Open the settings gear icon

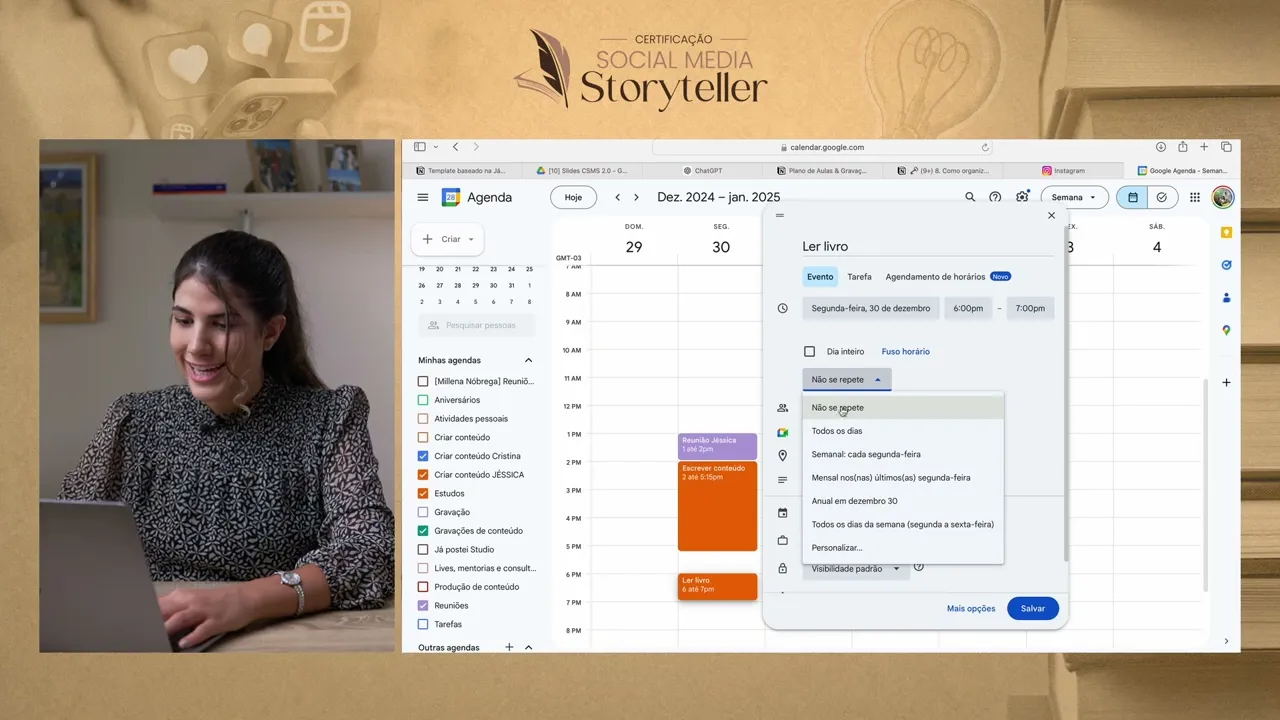1022,197
